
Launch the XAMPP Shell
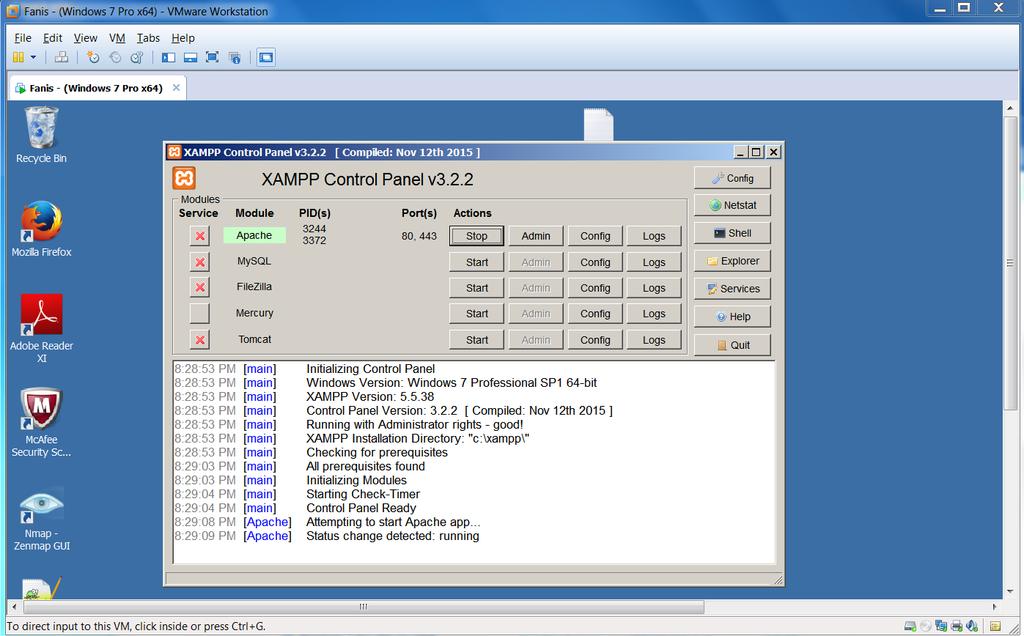pyautogui.click(x=732, y=233)
